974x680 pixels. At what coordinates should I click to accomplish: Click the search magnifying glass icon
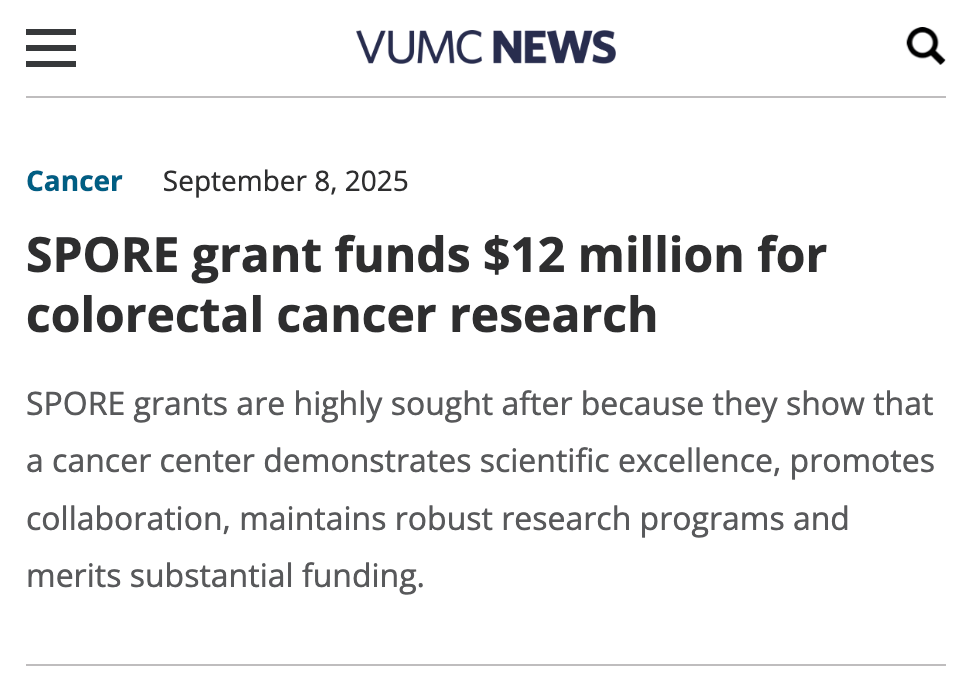pos(925,46)
